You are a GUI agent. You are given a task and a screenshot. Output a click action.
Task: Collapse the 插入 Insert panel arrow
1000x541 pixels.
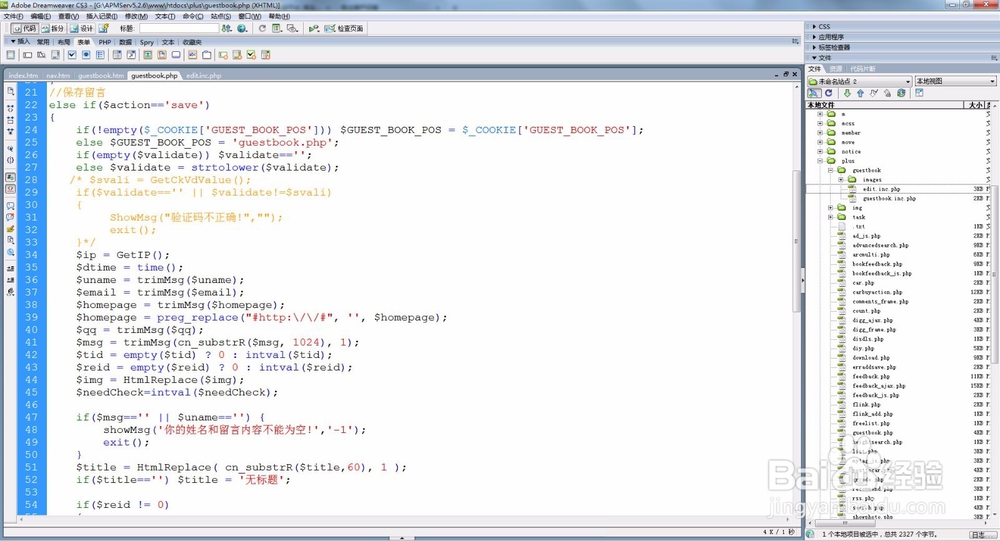point(13,41)
